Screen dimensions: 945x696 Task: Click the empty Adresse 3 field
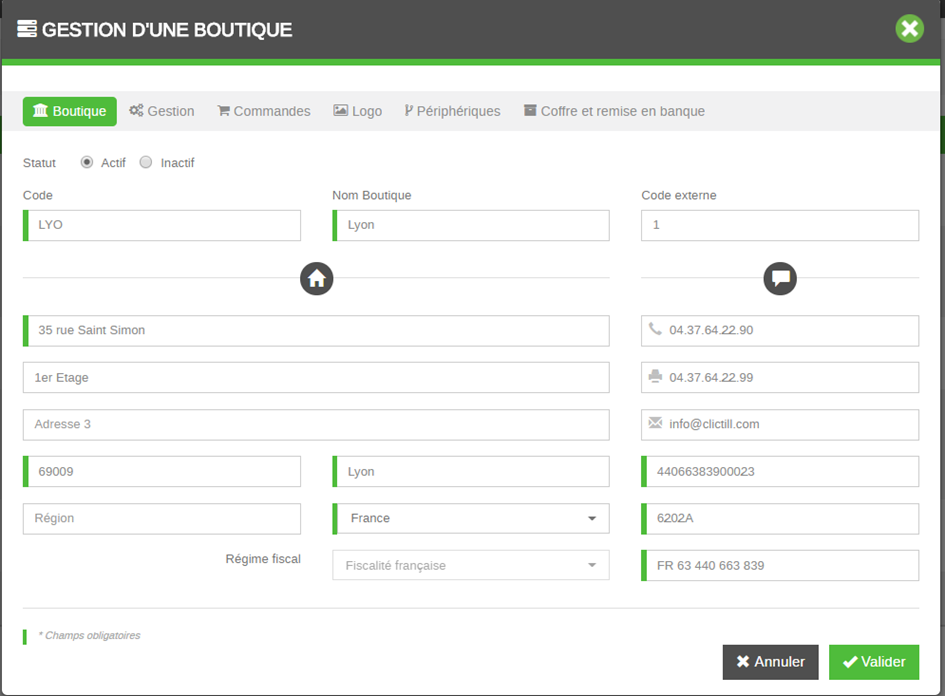(x=316, y=425)
